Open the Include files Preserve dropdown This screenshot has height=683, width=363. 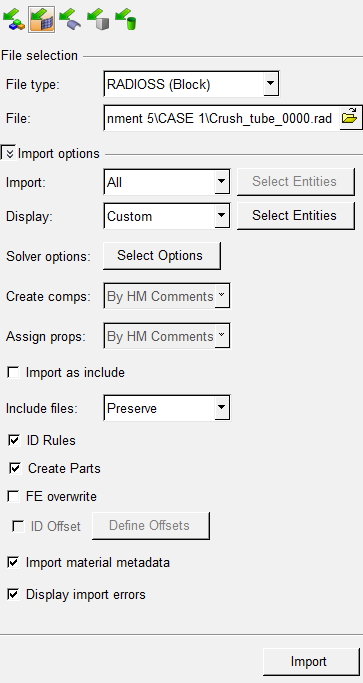tap(221, 408)
